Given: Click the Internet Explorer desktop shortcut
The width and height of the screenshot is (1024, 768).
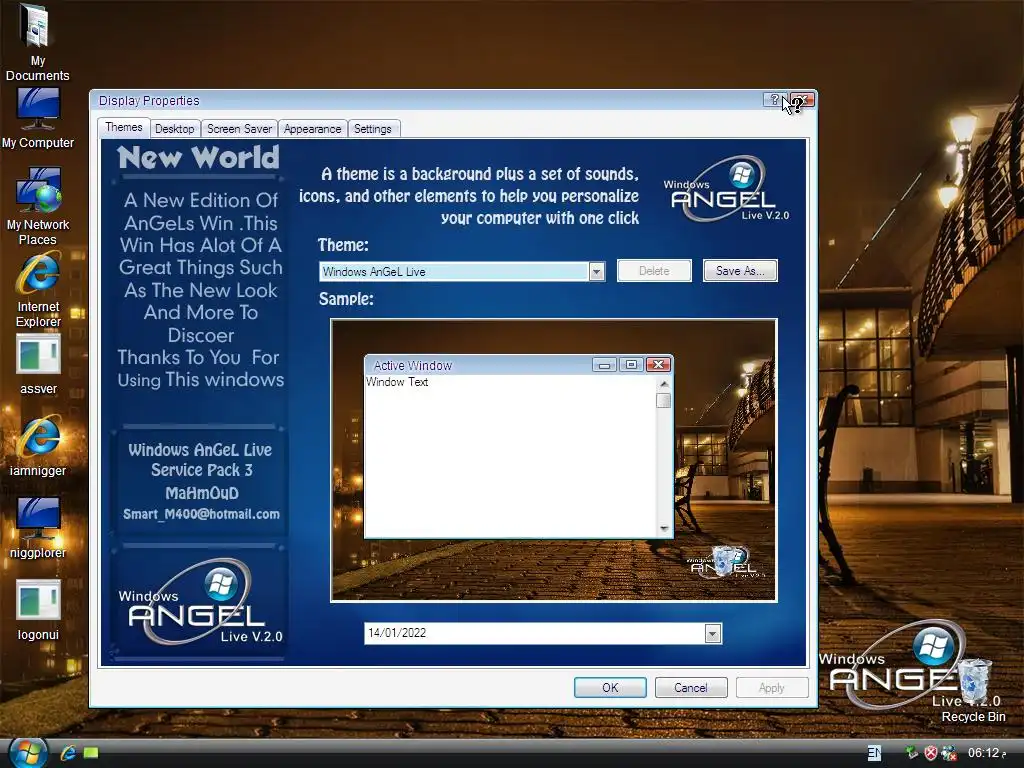Looking at the screenshot, I should (38, 291).
